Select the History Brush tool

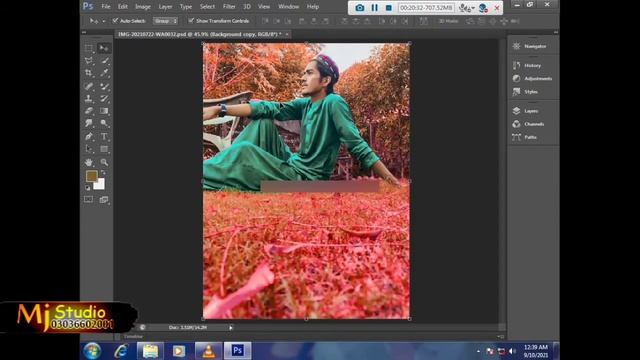pos(104,98)
